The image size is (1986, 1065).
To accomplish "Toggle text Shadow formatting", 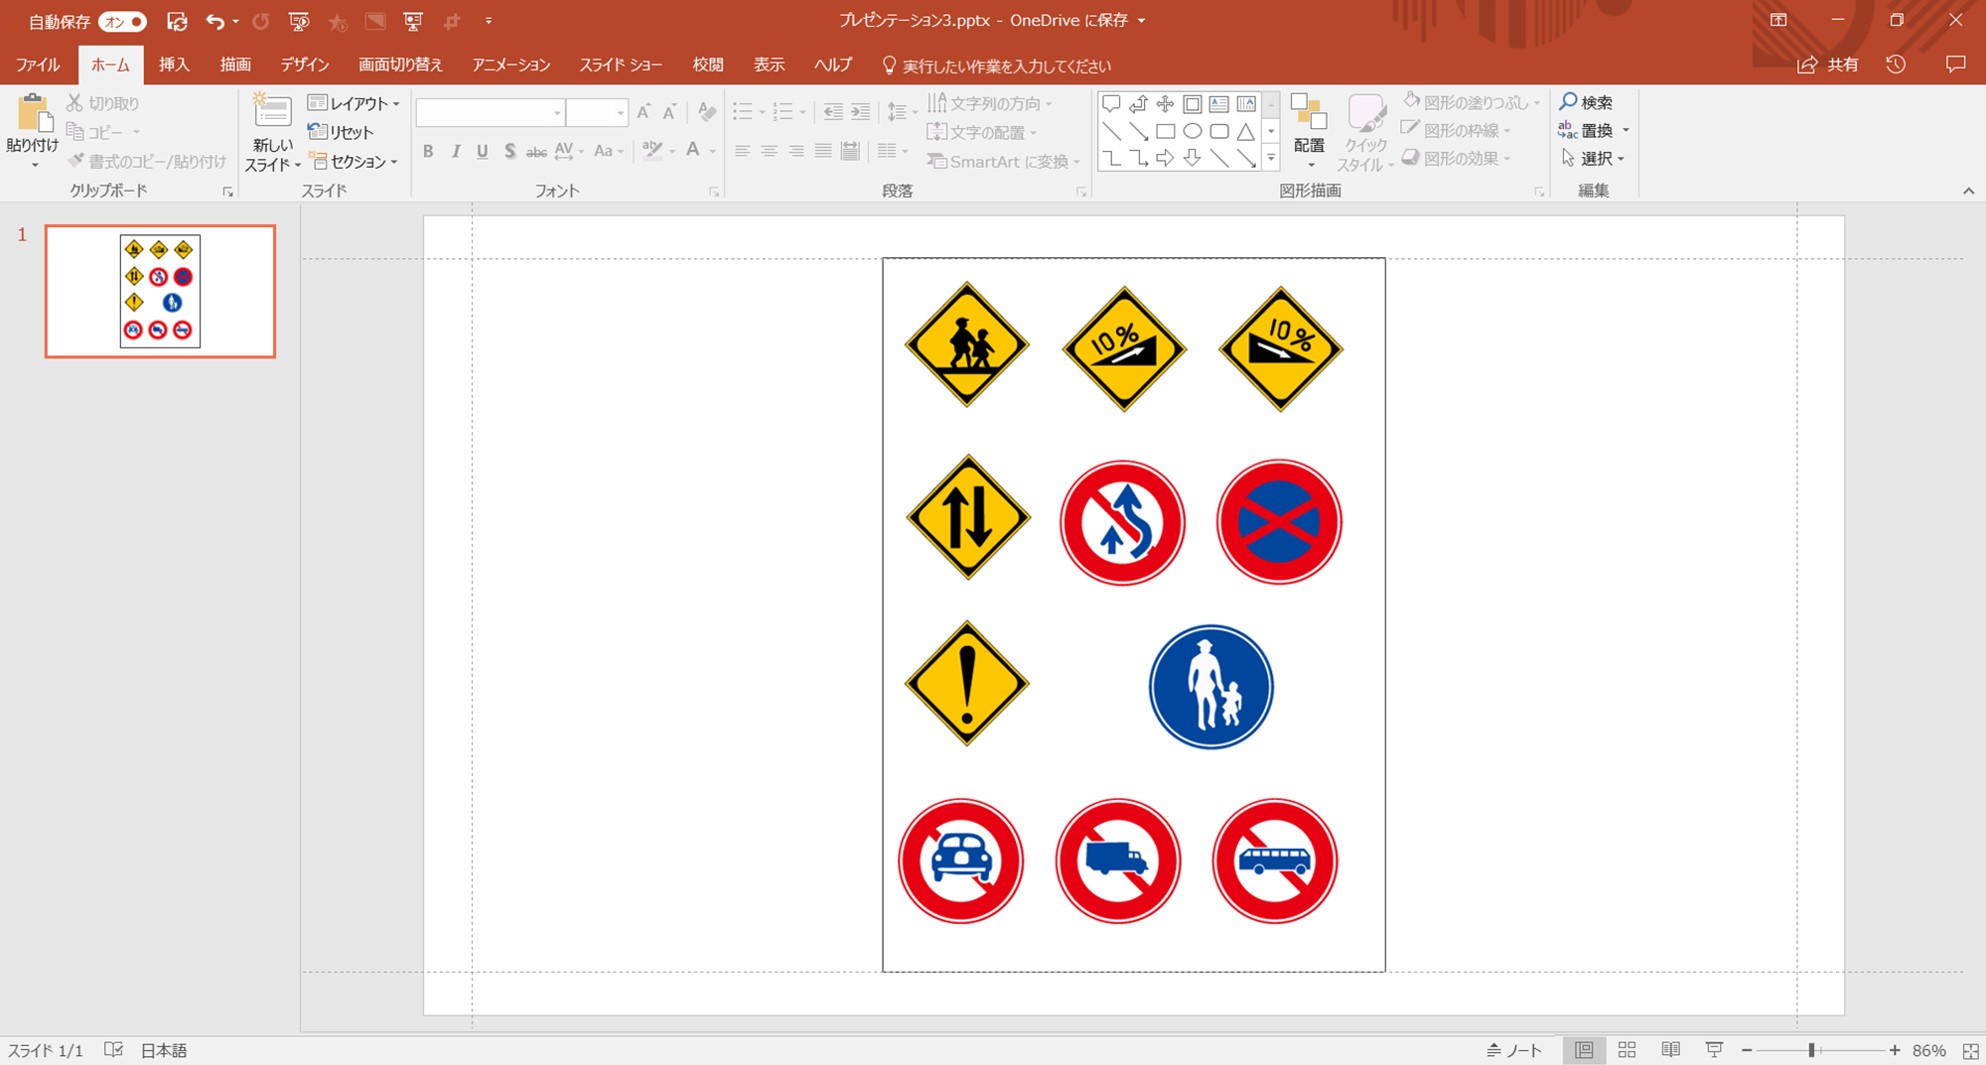I will tap(509, 151).
